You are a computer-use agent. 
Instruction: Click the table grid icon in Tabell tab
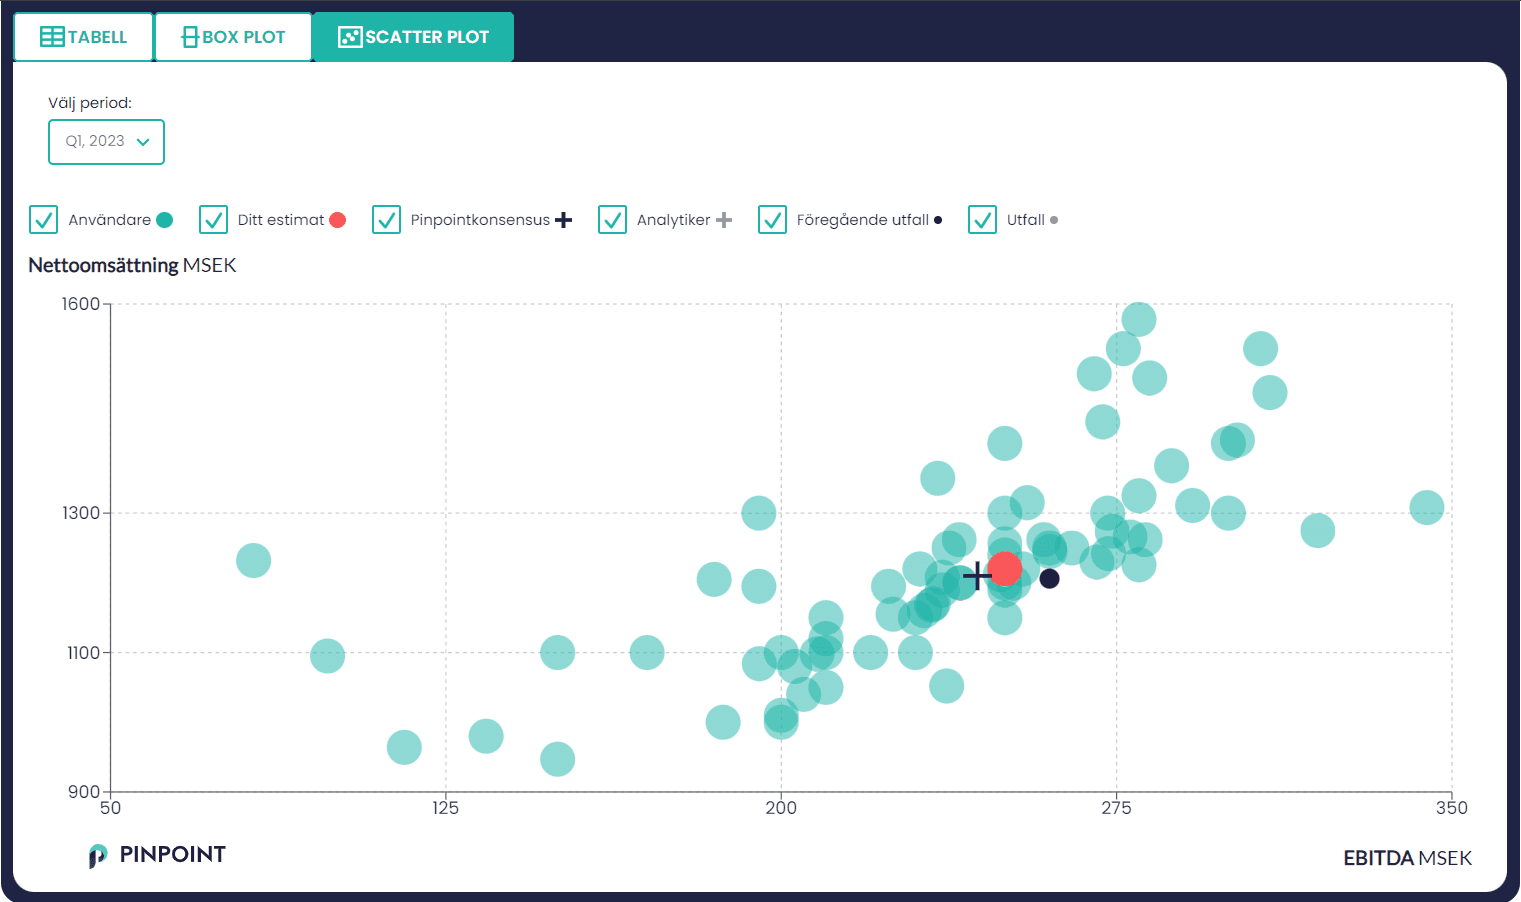click(x=52, y=37)
